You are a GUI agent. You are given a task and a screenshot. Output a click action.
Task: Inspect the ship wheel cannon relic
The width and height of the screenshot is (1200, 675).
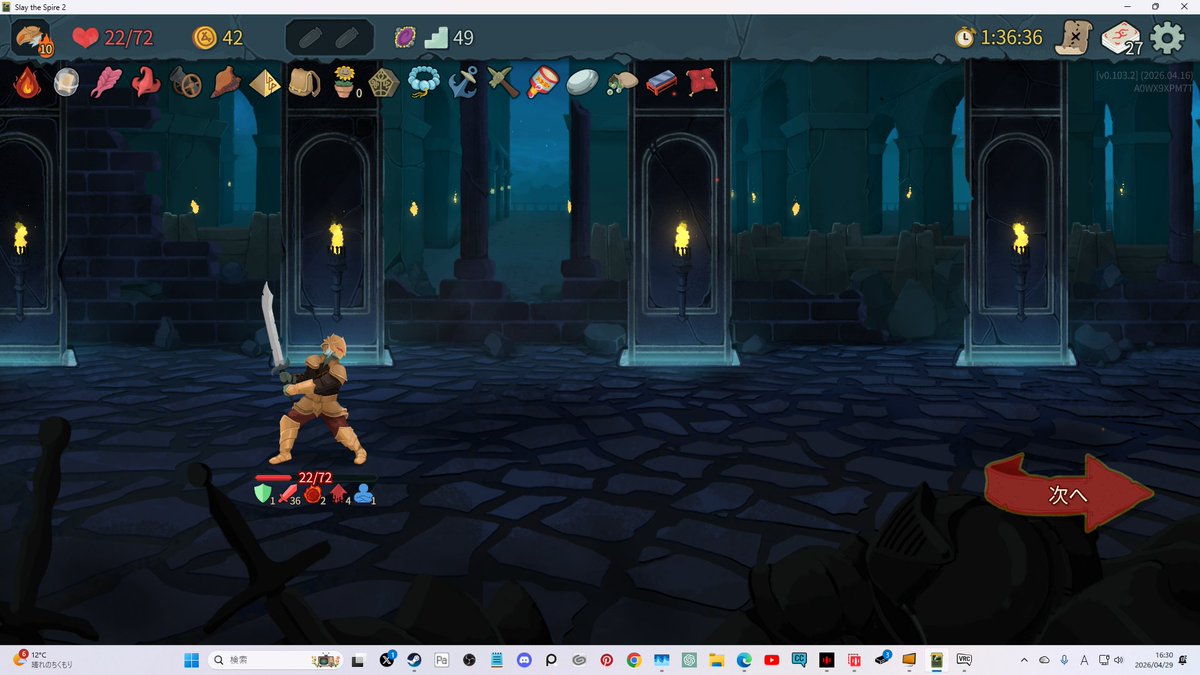click(185, 82)
